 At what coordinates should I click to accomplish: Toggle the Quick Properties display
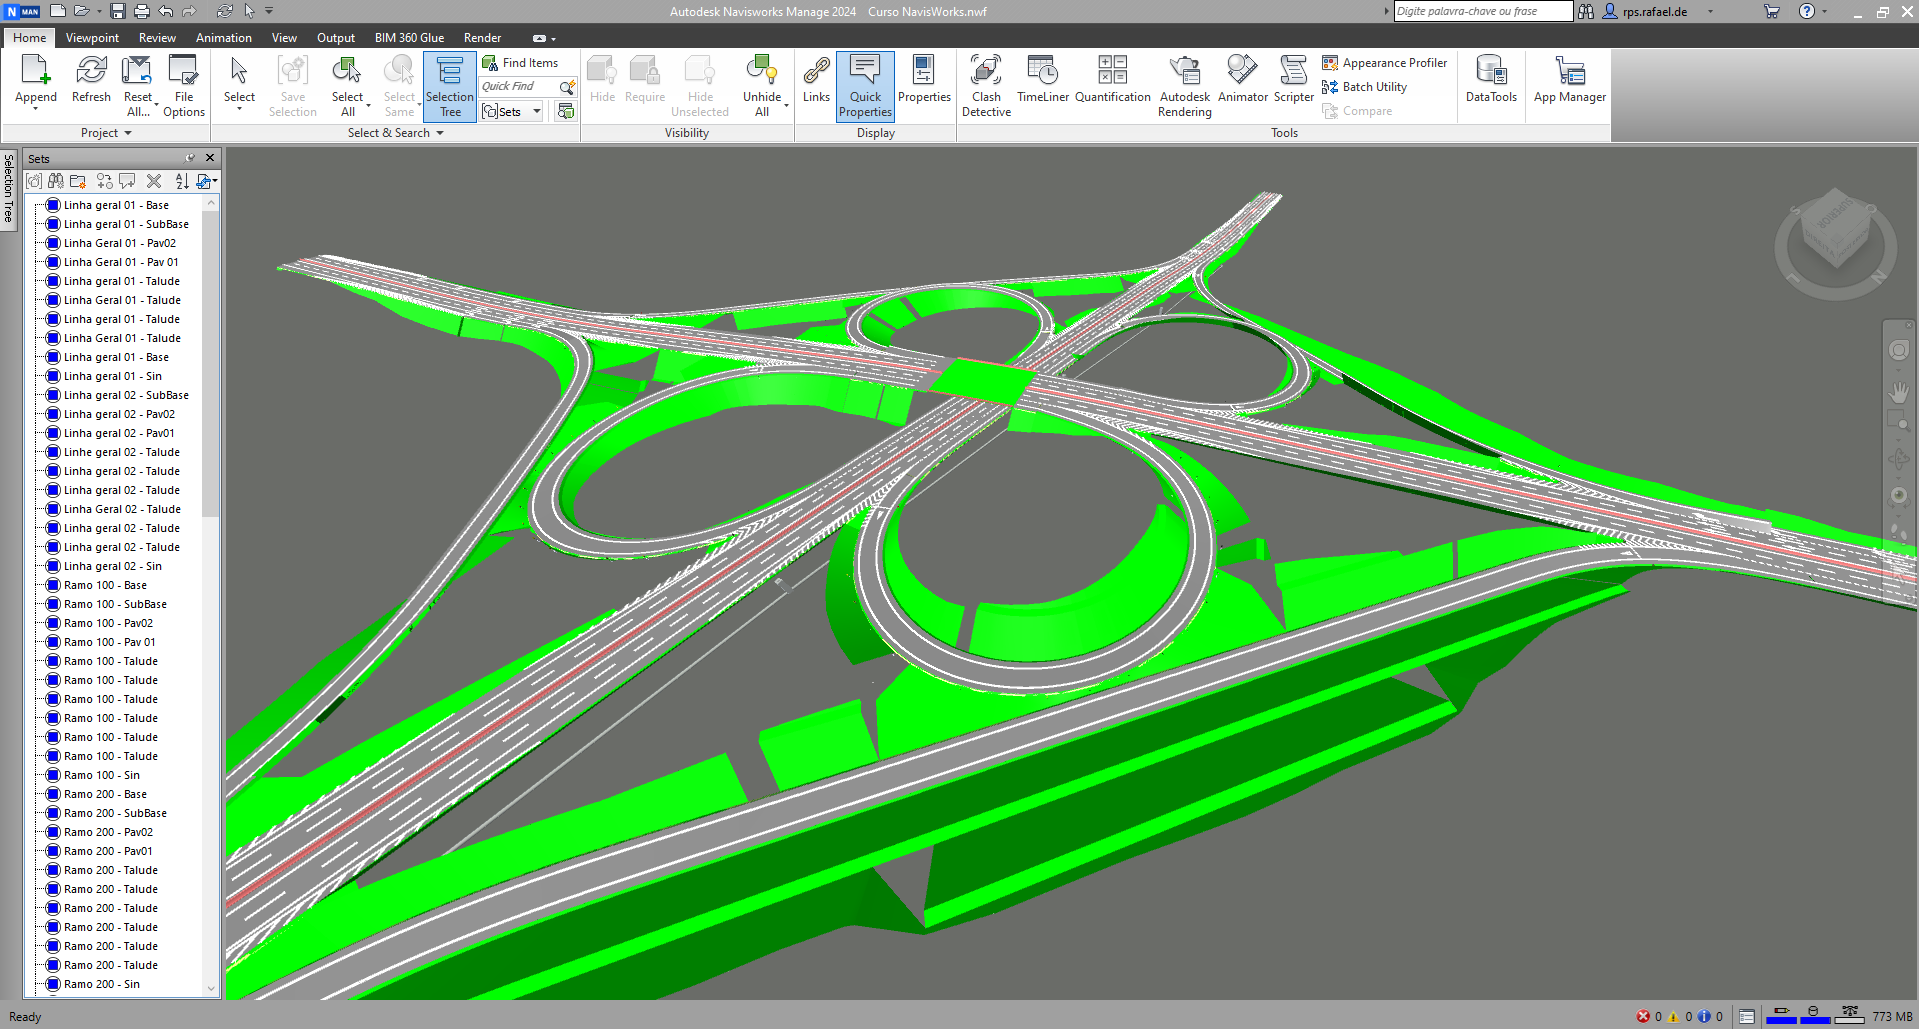pos(865,86)
